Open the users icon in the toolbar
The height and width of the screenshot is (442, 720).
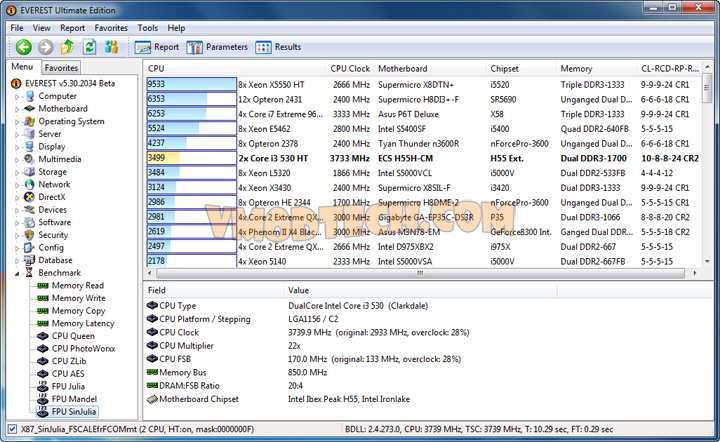pyautogui.click(x=112, y=47)
